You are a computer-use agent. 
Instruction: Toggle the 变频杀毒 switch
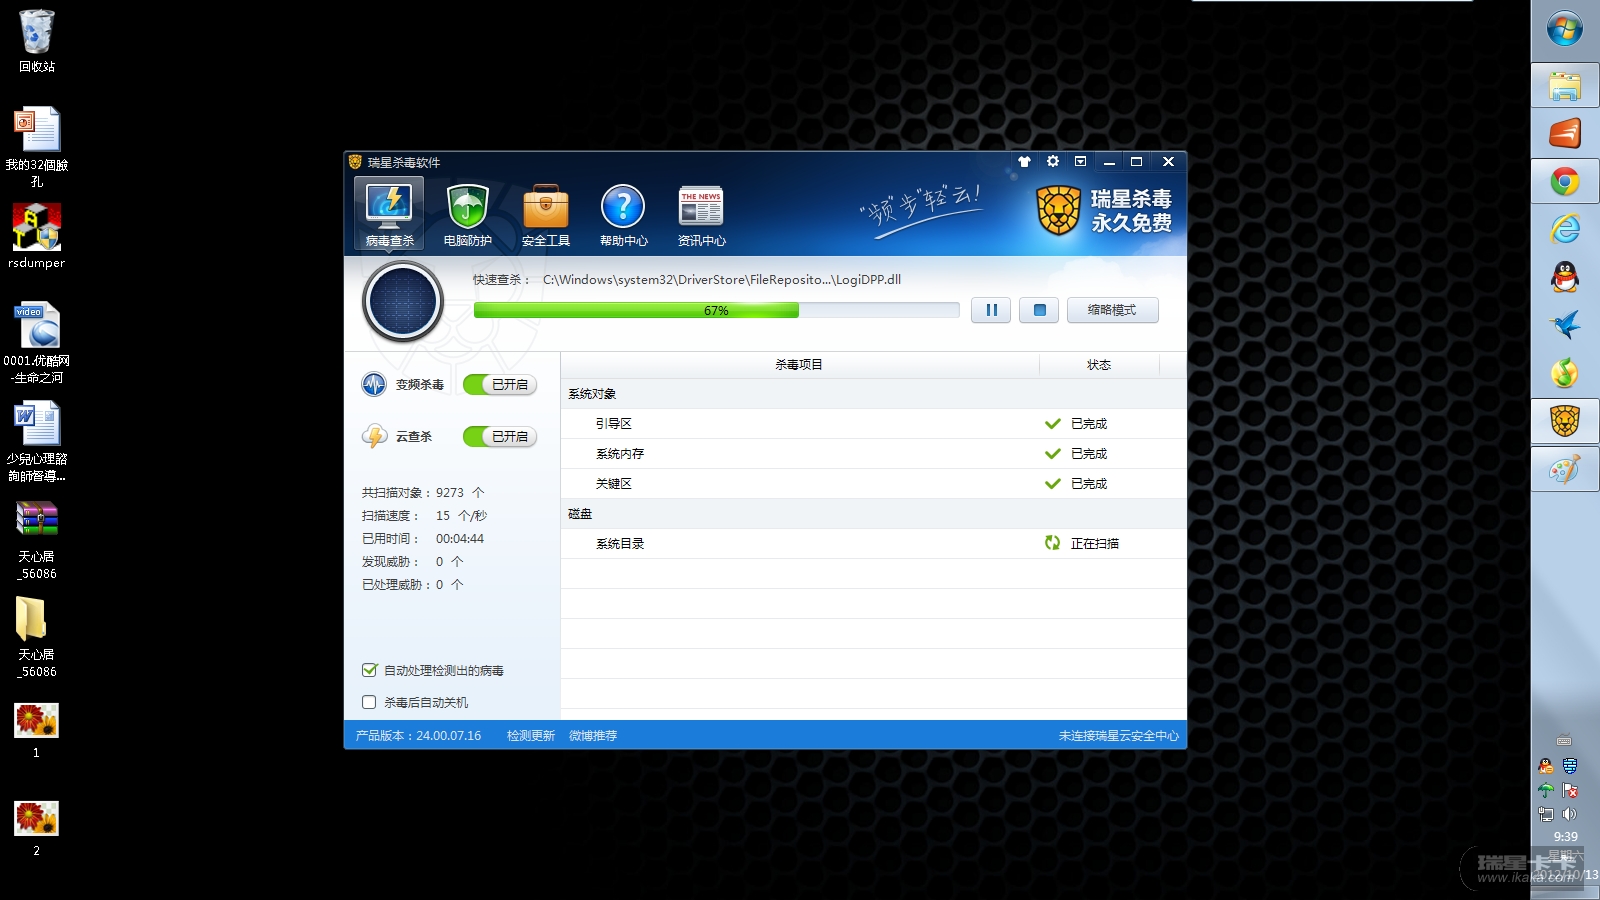(x=500, y=384)
